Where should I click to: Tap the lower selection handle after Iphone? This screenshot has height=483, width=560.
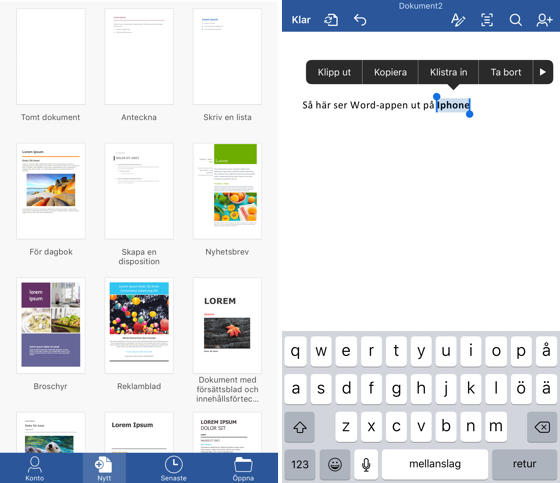470,114
